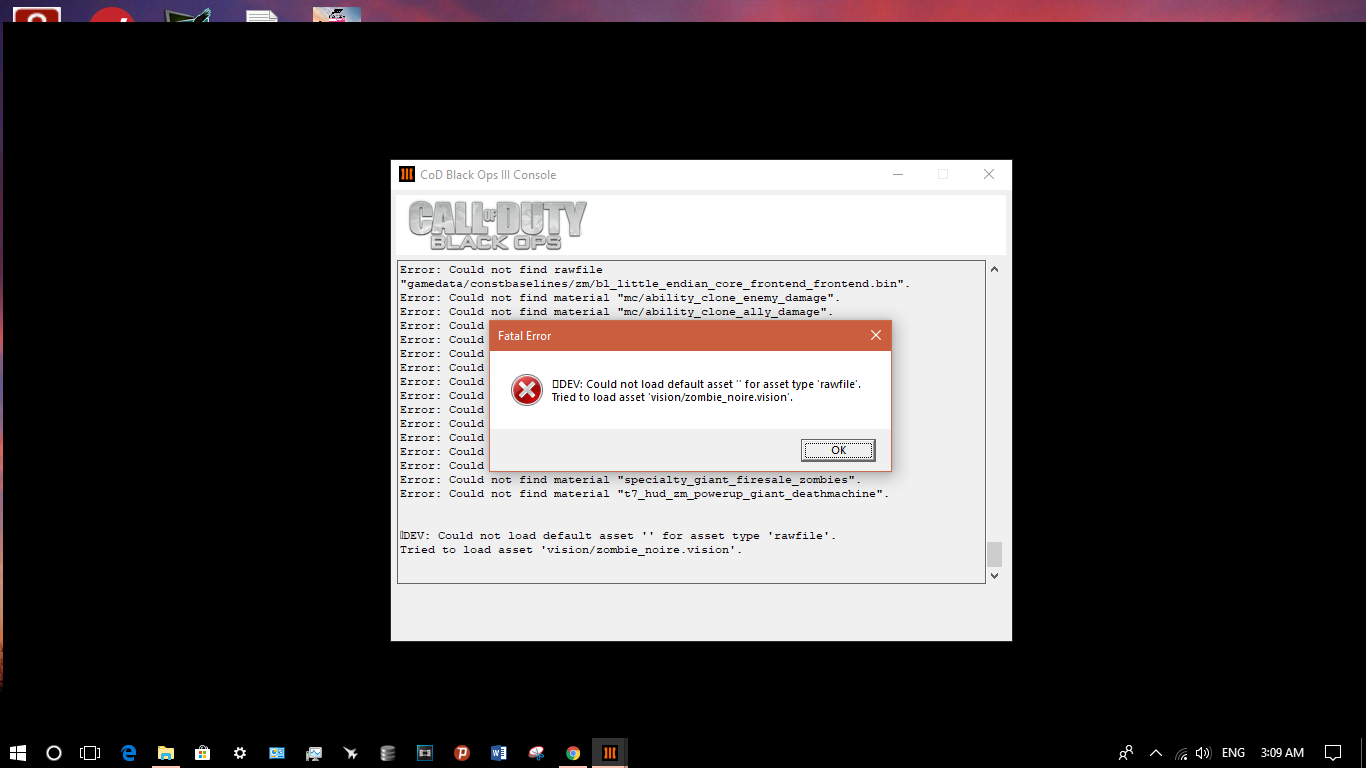This screenshot has width=1366, height=768.
Task: Open the volume control in system tray
Action: click(1203, 753)
